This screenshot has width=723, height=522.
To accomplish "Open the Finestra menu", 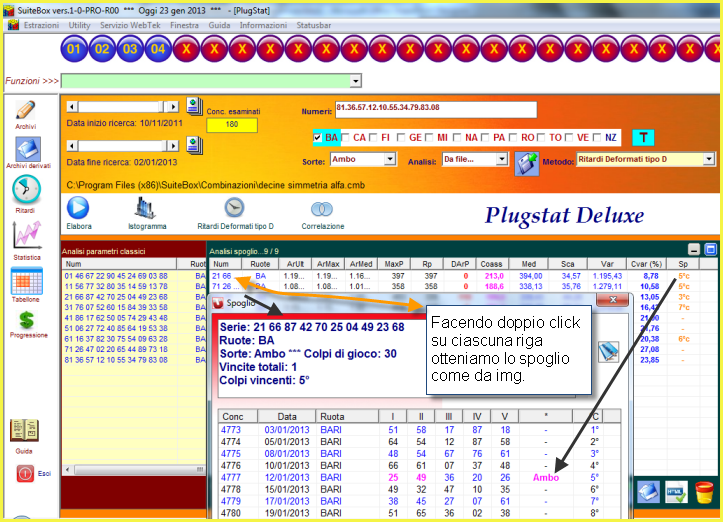I will point(184,25).
